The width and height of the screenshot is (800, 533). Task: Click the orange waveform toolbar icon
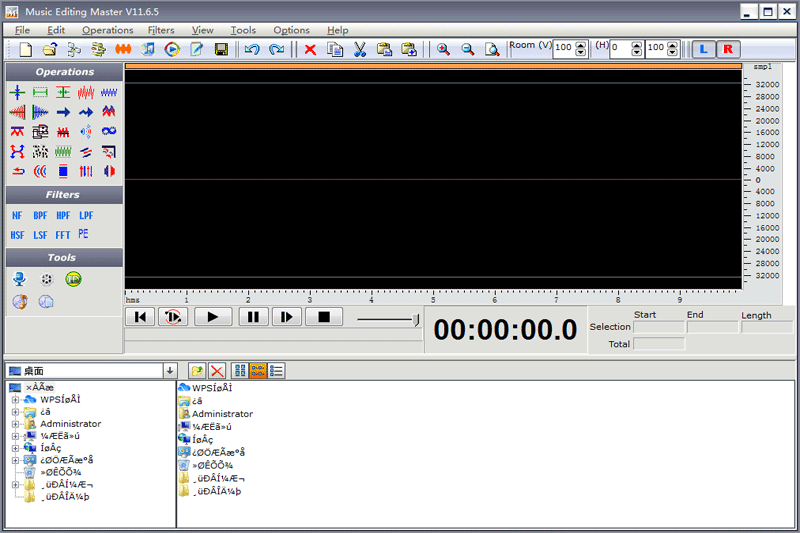123,49
